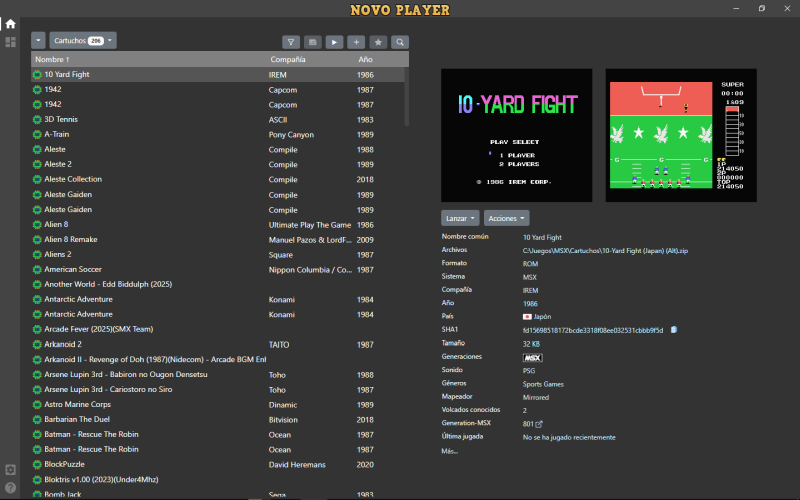800x500 pixels.
Task: Click cartridge icon beside BlockPuzzle
Action: [x=37, y=465]
